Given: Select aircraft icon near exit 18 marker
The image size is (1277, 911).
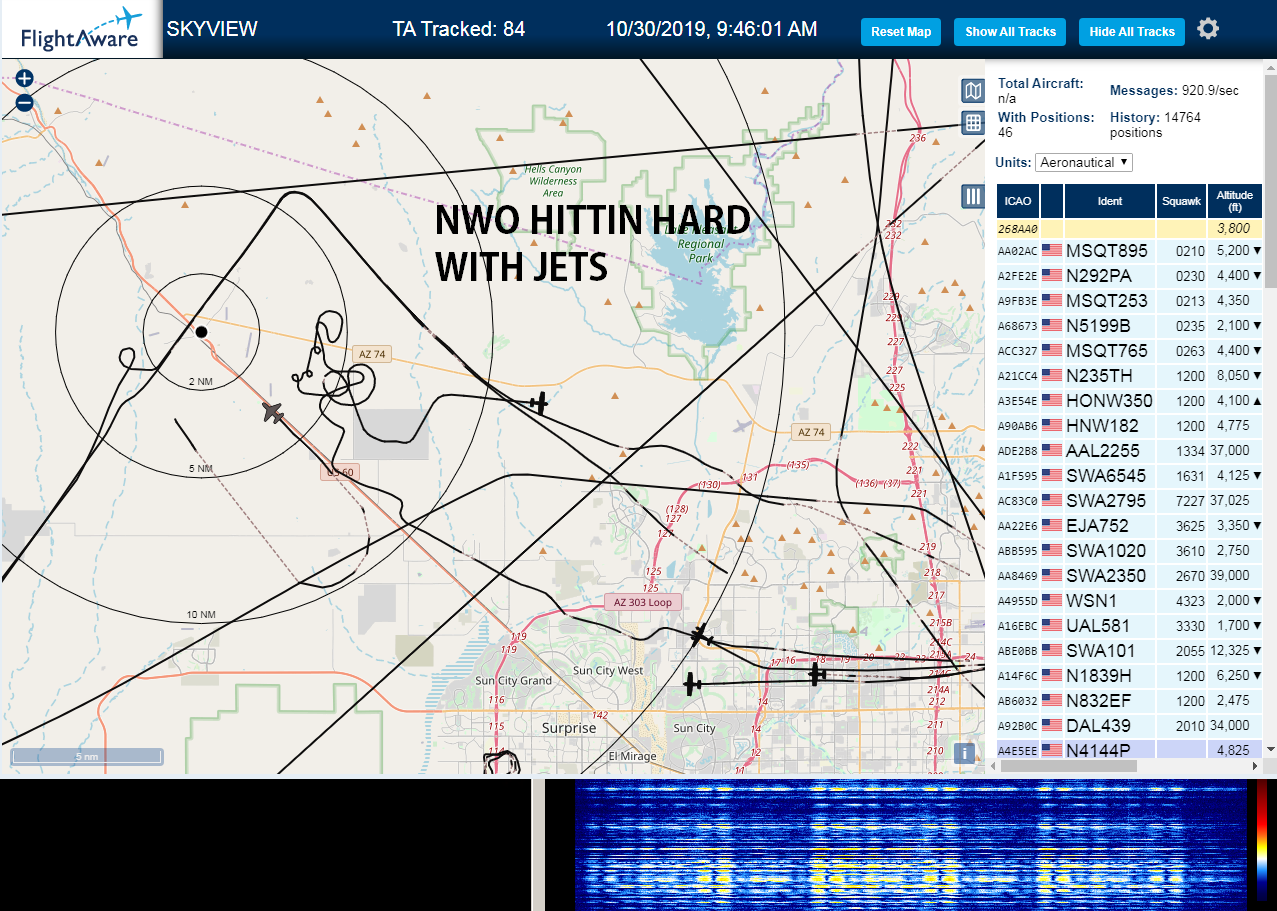Looking at the screenshot, I should click(817, 675).
